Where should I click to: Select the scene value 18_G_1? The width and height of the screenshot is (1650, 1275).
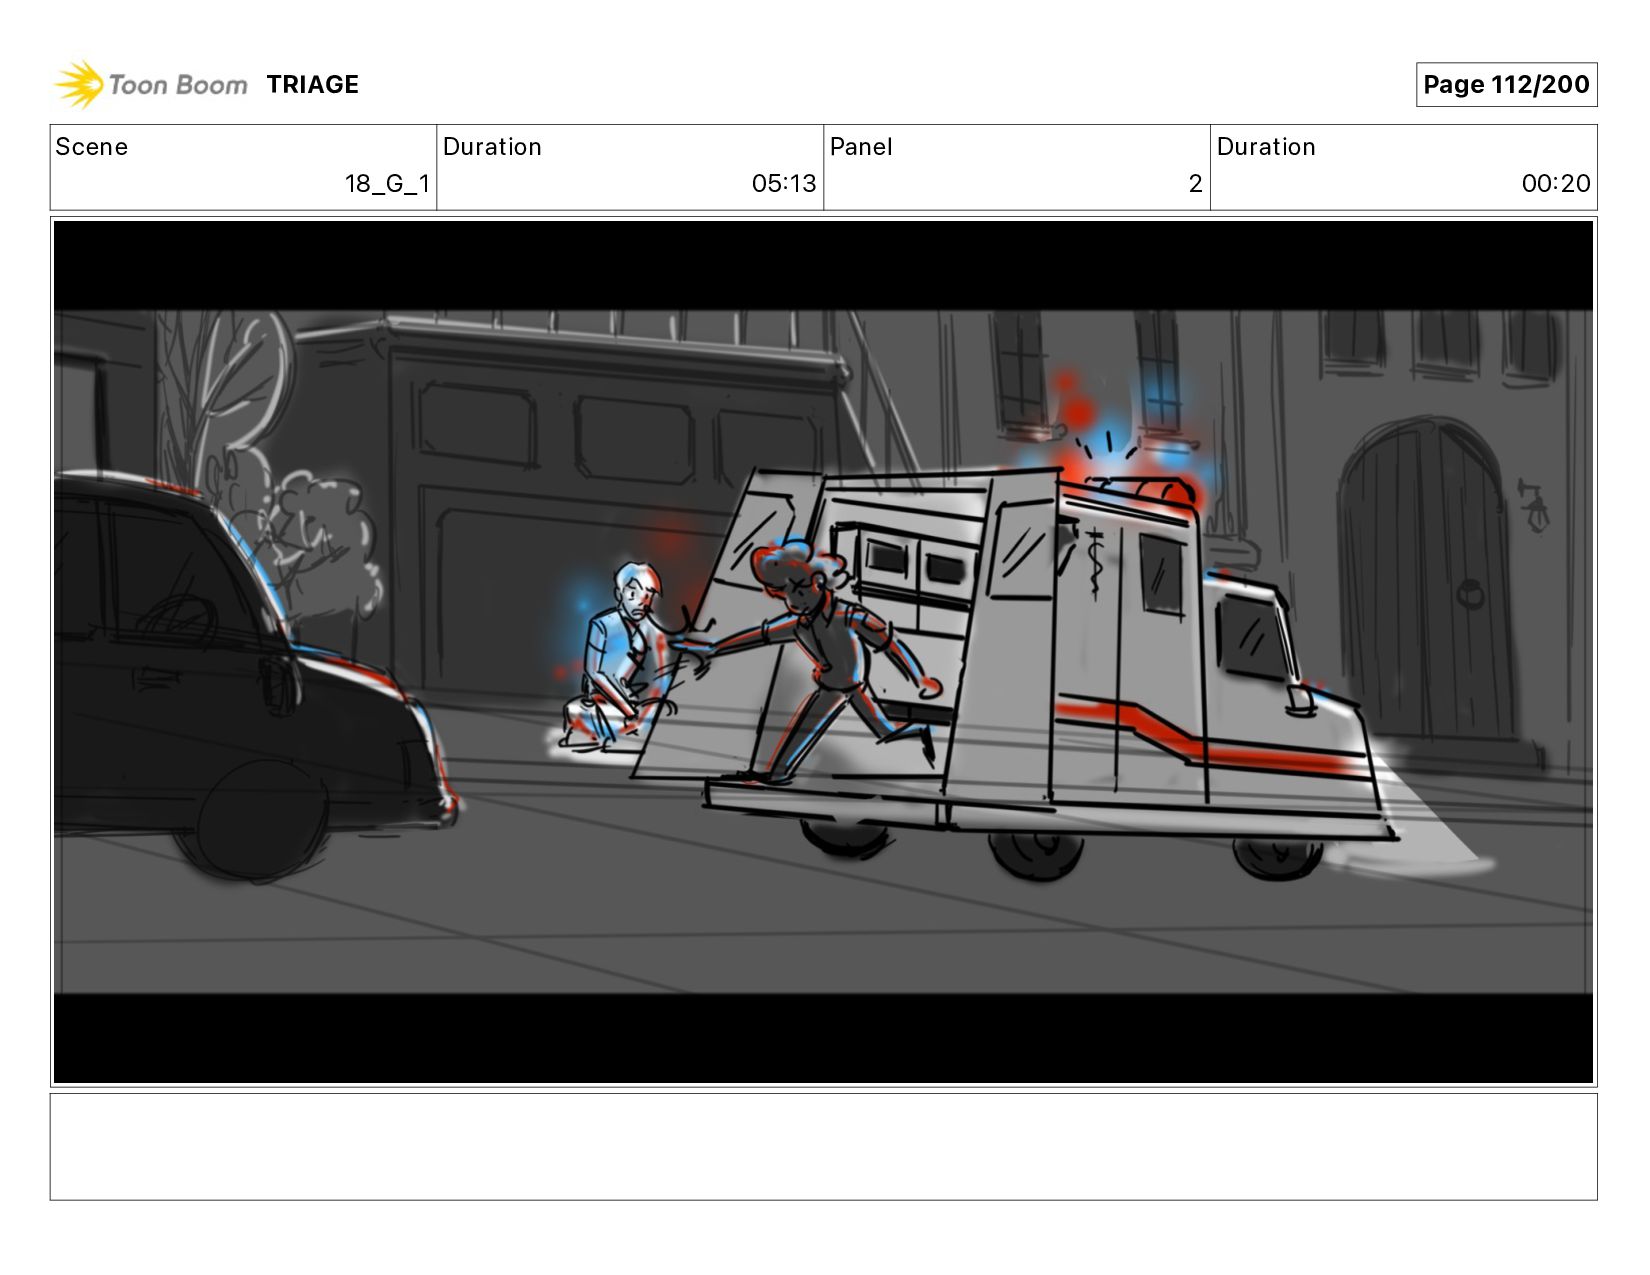pyautogui.click(x=387, y=184)
